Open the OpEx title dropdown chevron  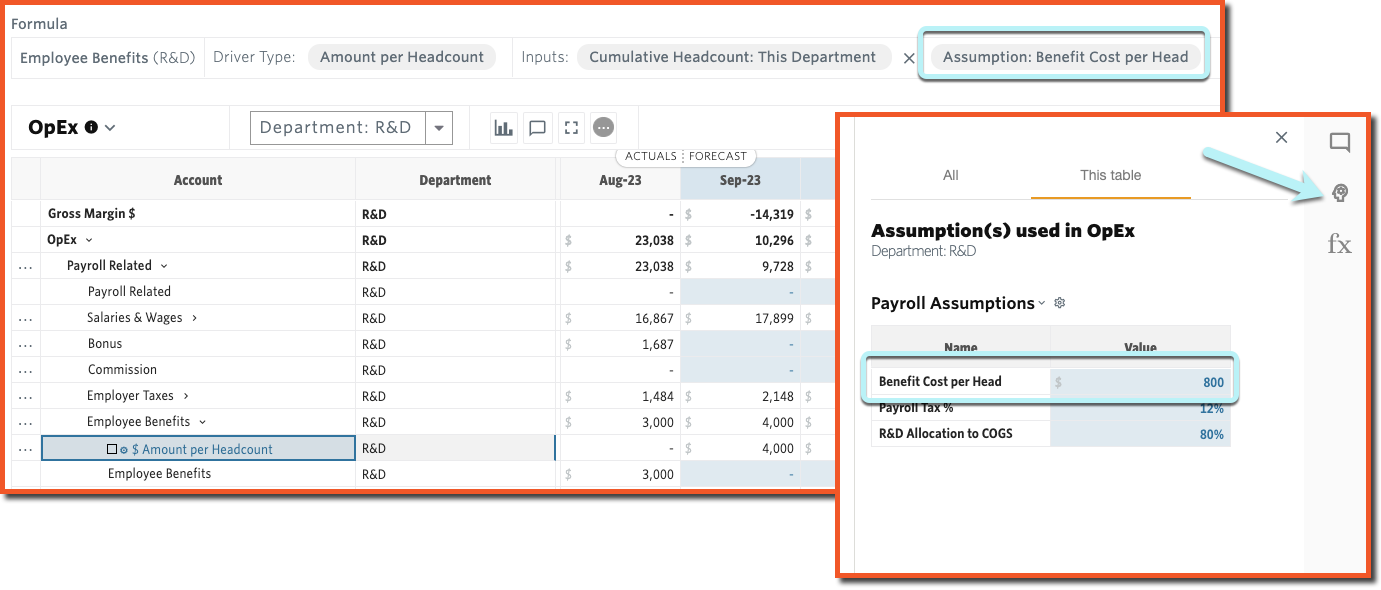(110, 128)
